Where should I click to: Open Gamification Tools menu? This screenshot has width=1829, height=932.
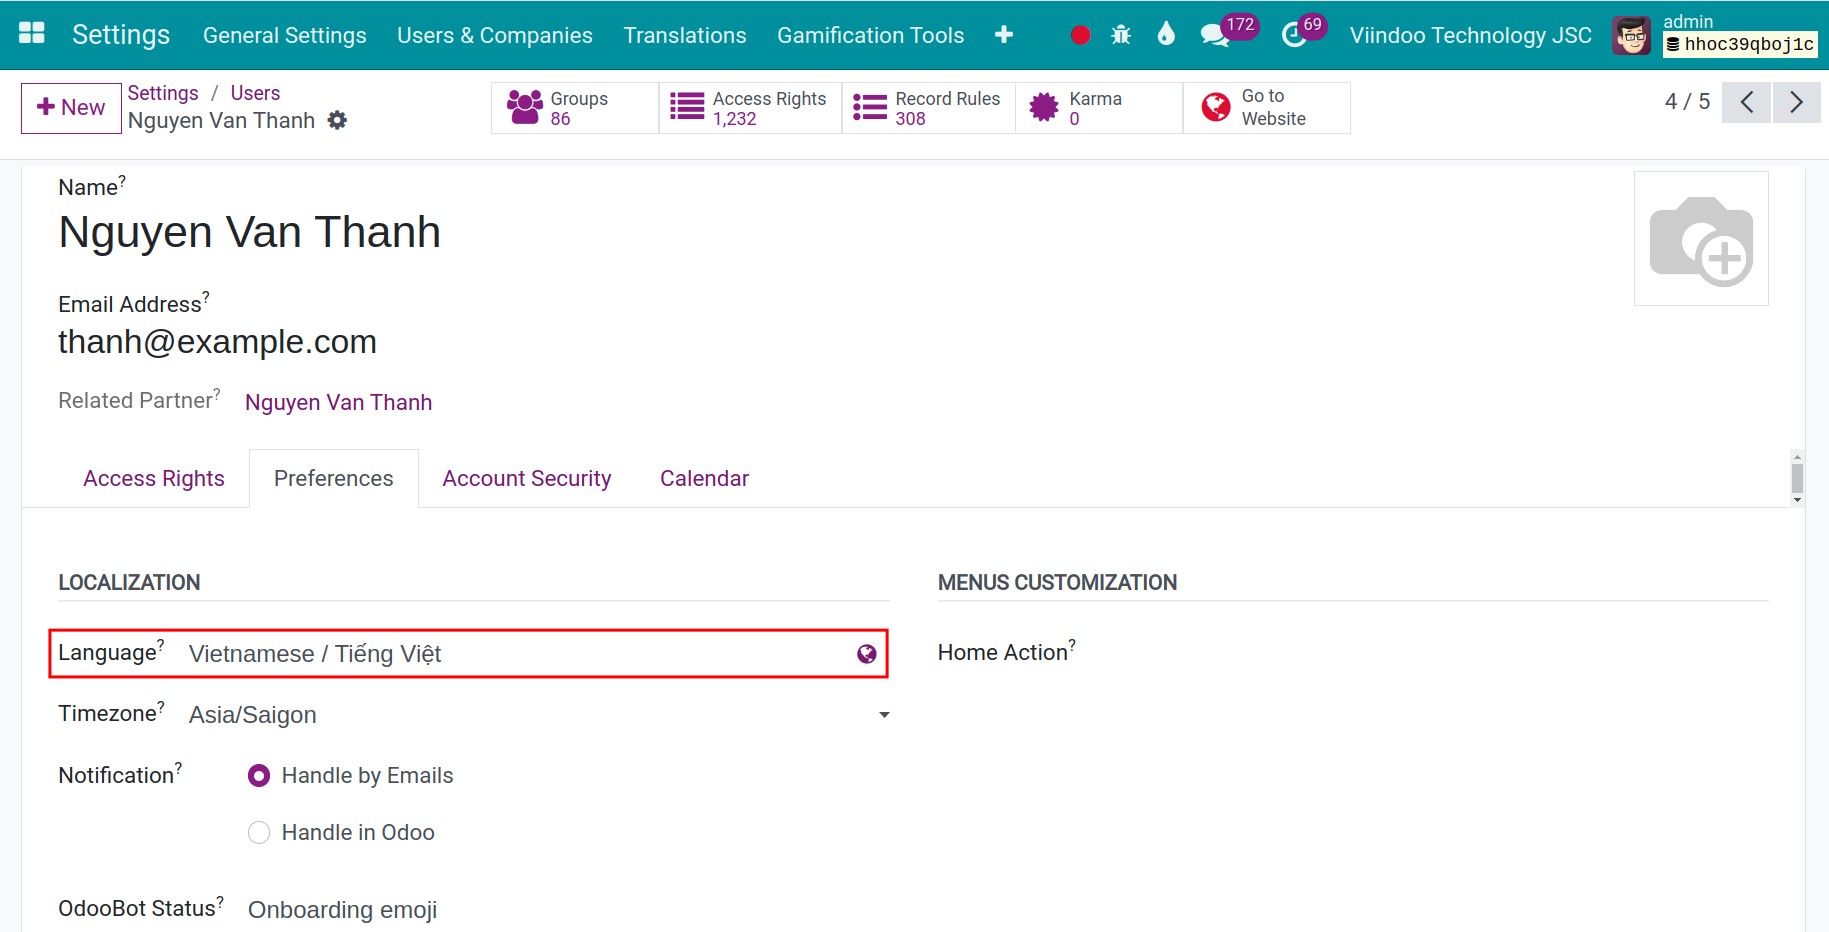(x=871, y=35)
